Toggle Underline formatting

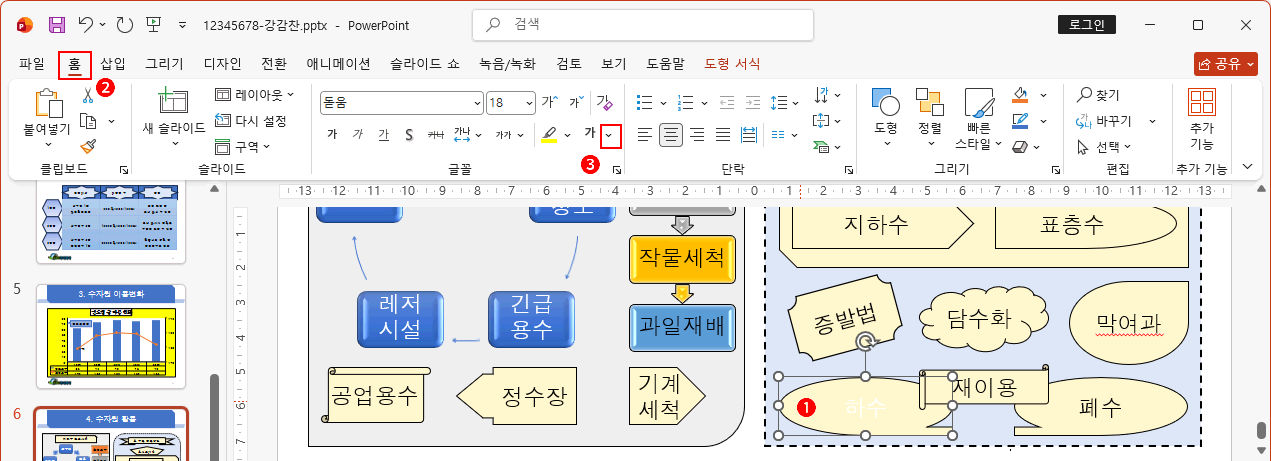pyautogui.click(x=383, y=134)
